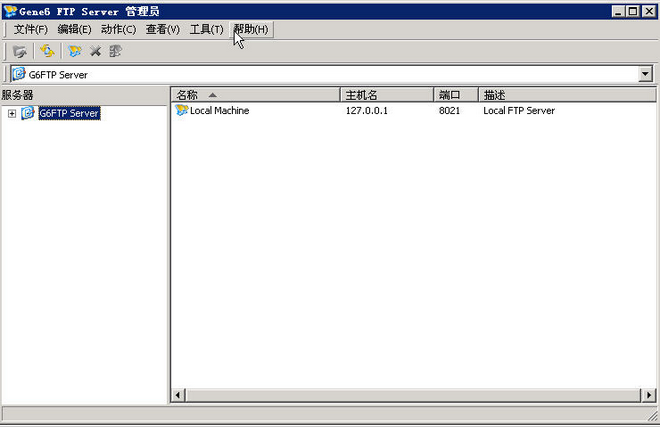The image size is (660, 427).
Task: Click the yellow refresh arrows toolbar icon
Action: 47,51
